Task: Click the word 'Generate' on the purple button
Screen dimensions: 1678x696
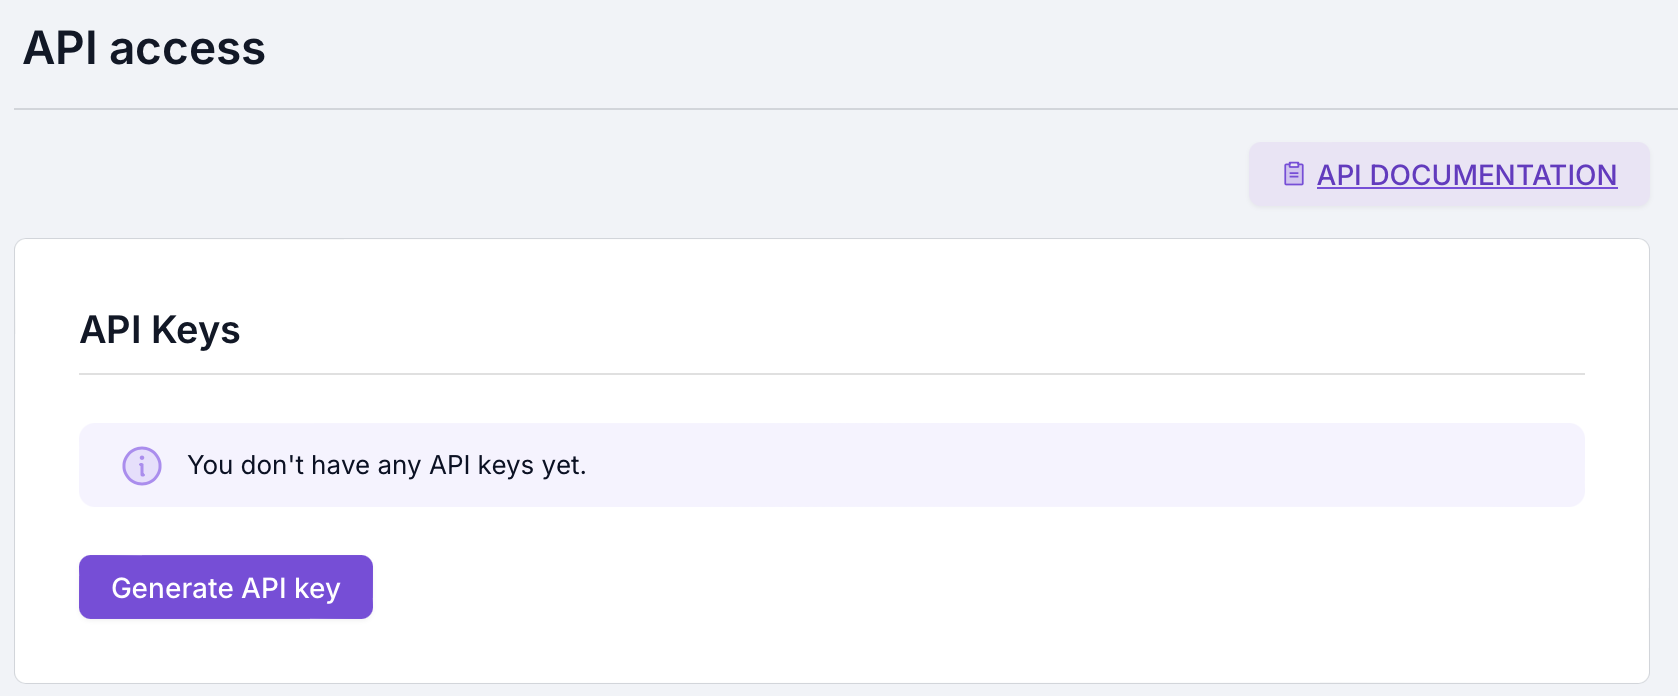Action: [172, 588]
